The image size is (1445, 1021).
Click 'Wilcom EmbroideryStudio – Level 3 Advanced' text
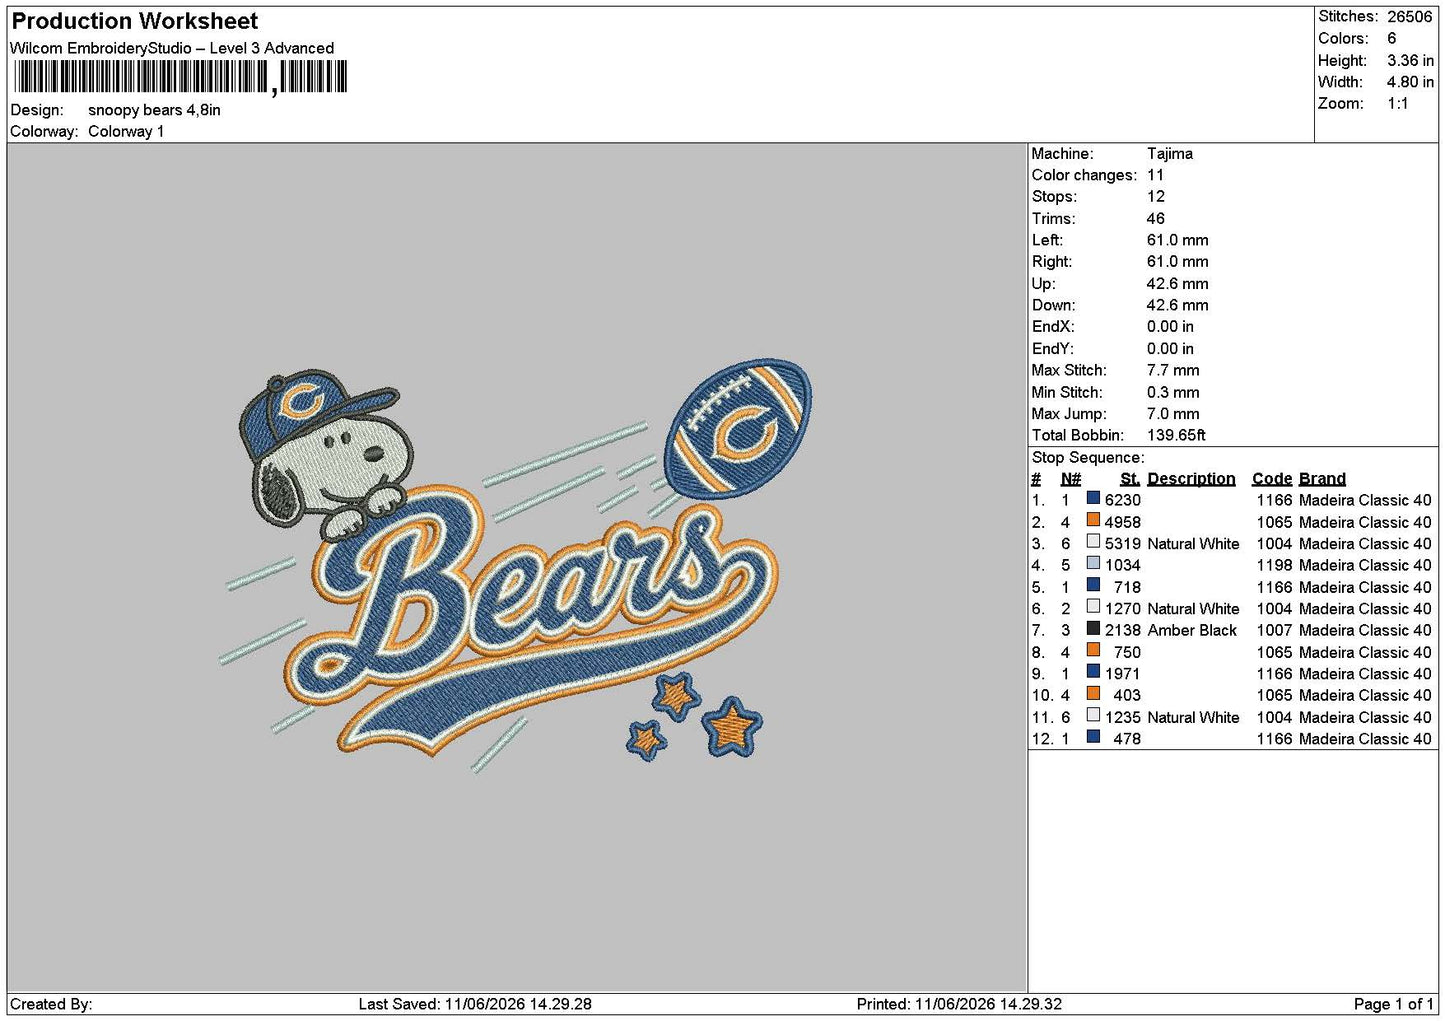pos(172,48)
